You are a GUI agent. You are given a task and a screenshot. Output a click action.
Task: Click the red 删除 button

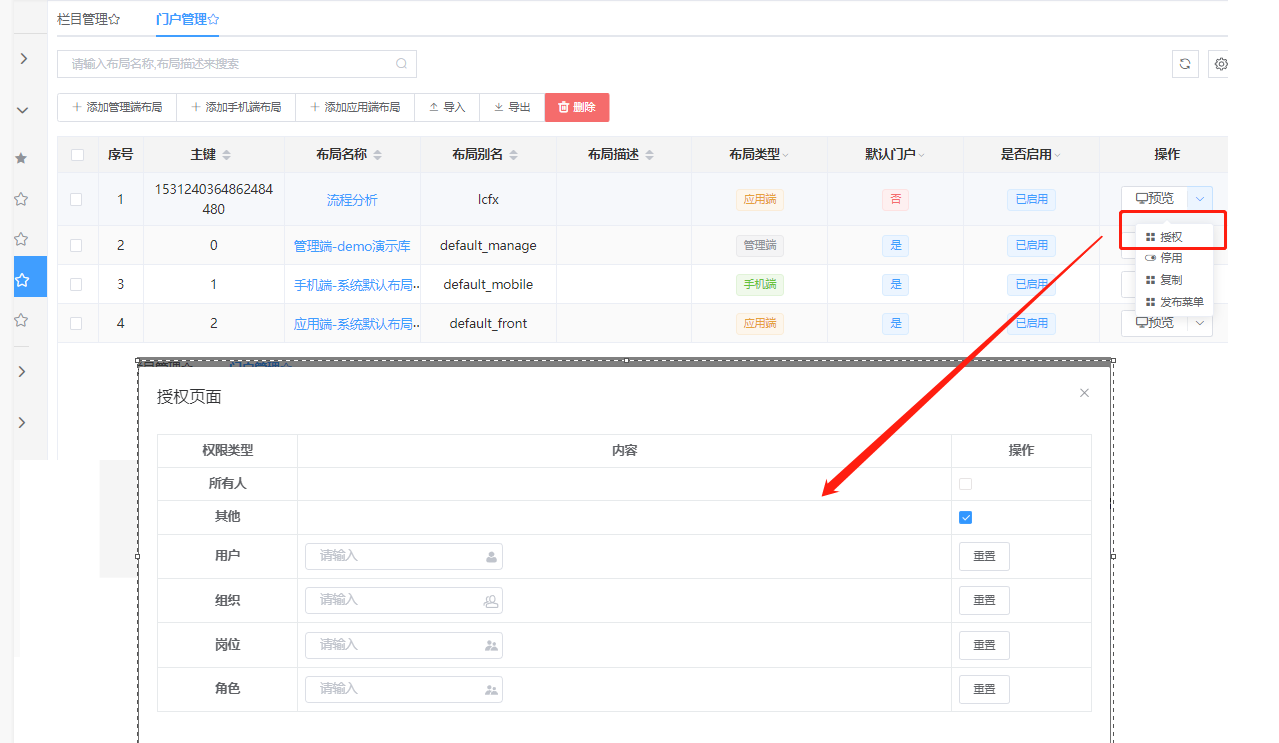(x=576, y=107)
